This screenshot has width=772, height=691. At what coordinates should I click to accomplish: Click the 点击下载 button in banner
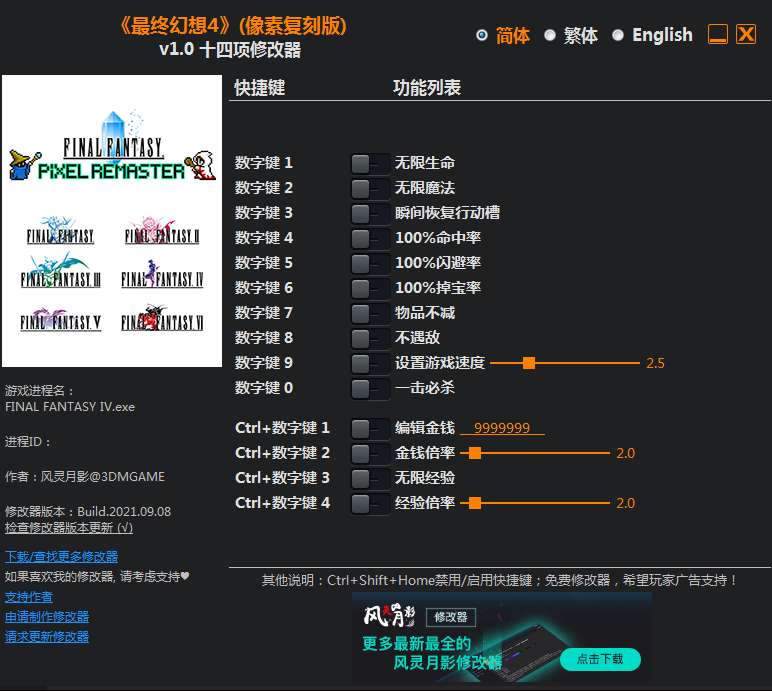[x=600, y=659]
